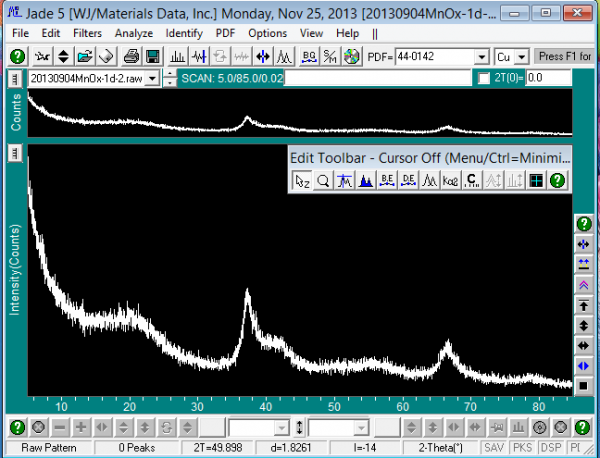The width and height of the screenshot is (600, 458).
Task: Click the C tool in Edit Toolbar
Action: pyautogui.click(x=472, y=181)
